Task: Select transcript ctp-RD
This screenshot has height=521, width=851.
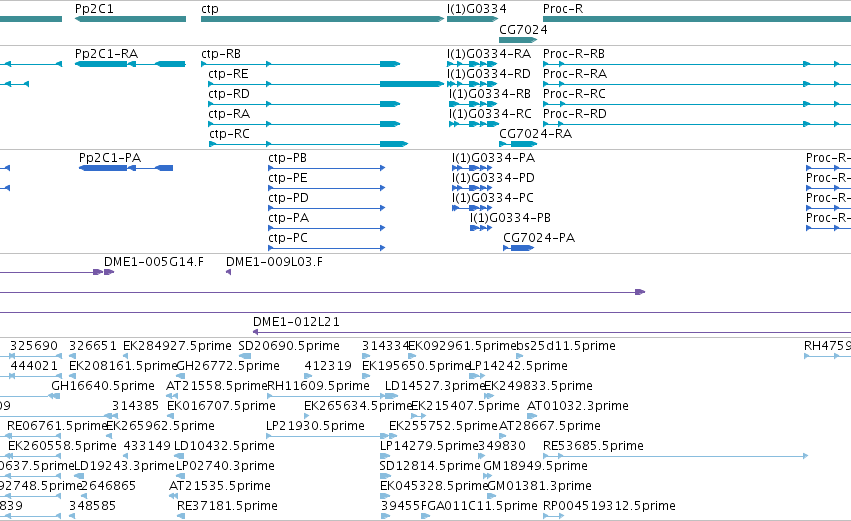Action: (x=229, y=94)
